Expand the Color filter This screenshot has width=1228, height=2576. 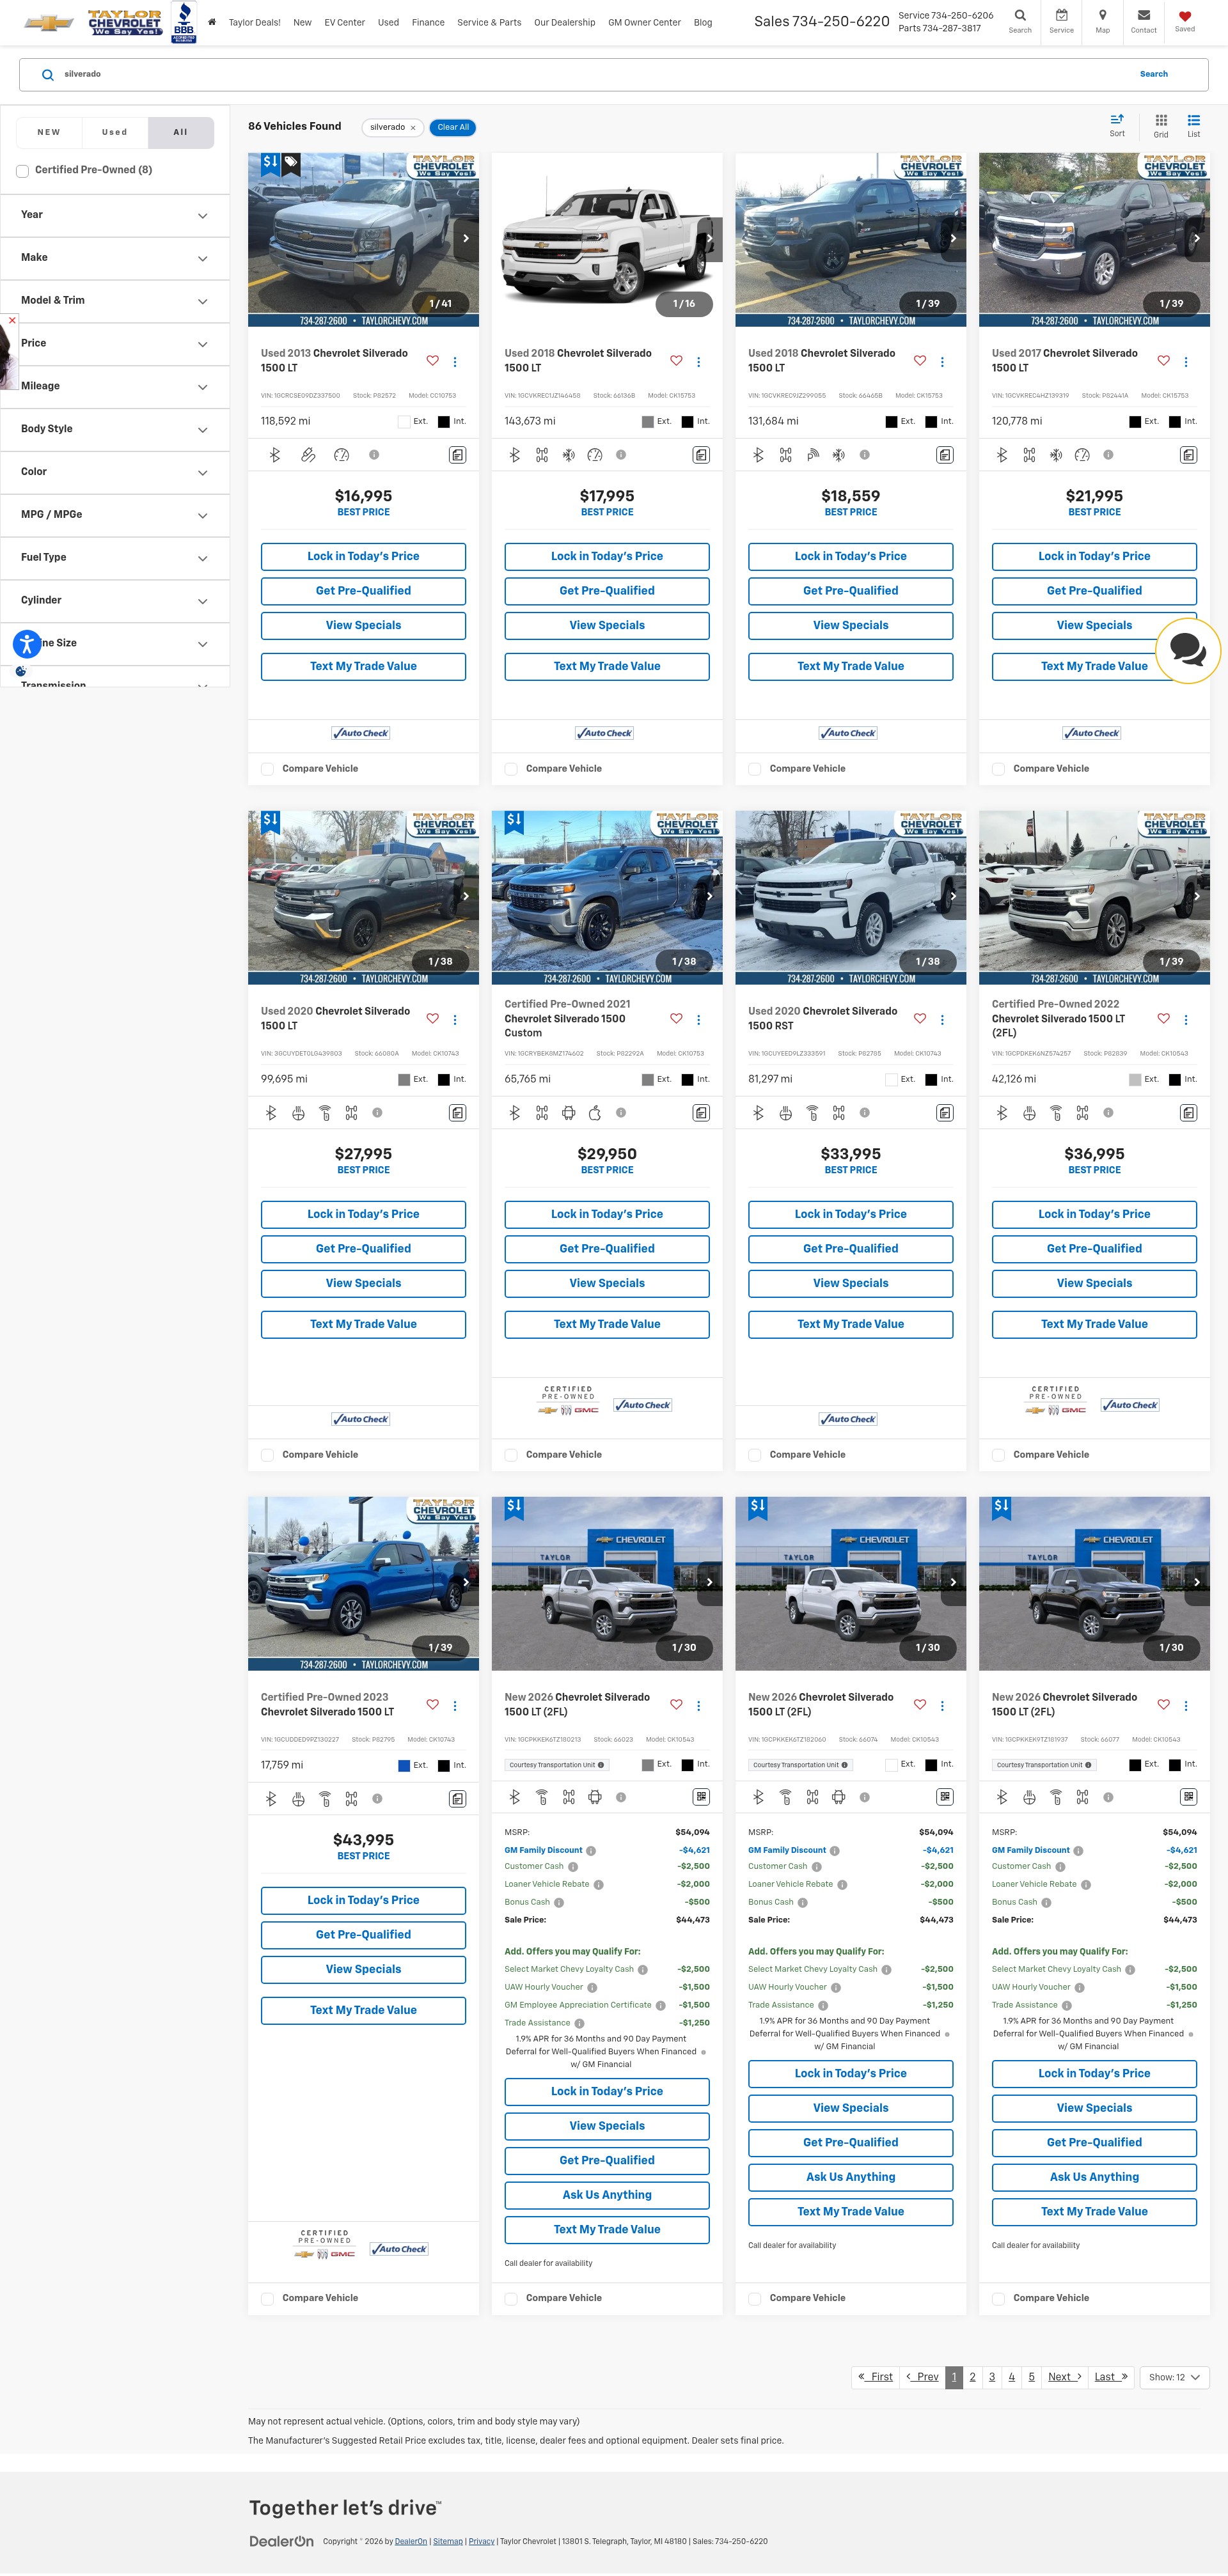[115, 472]
